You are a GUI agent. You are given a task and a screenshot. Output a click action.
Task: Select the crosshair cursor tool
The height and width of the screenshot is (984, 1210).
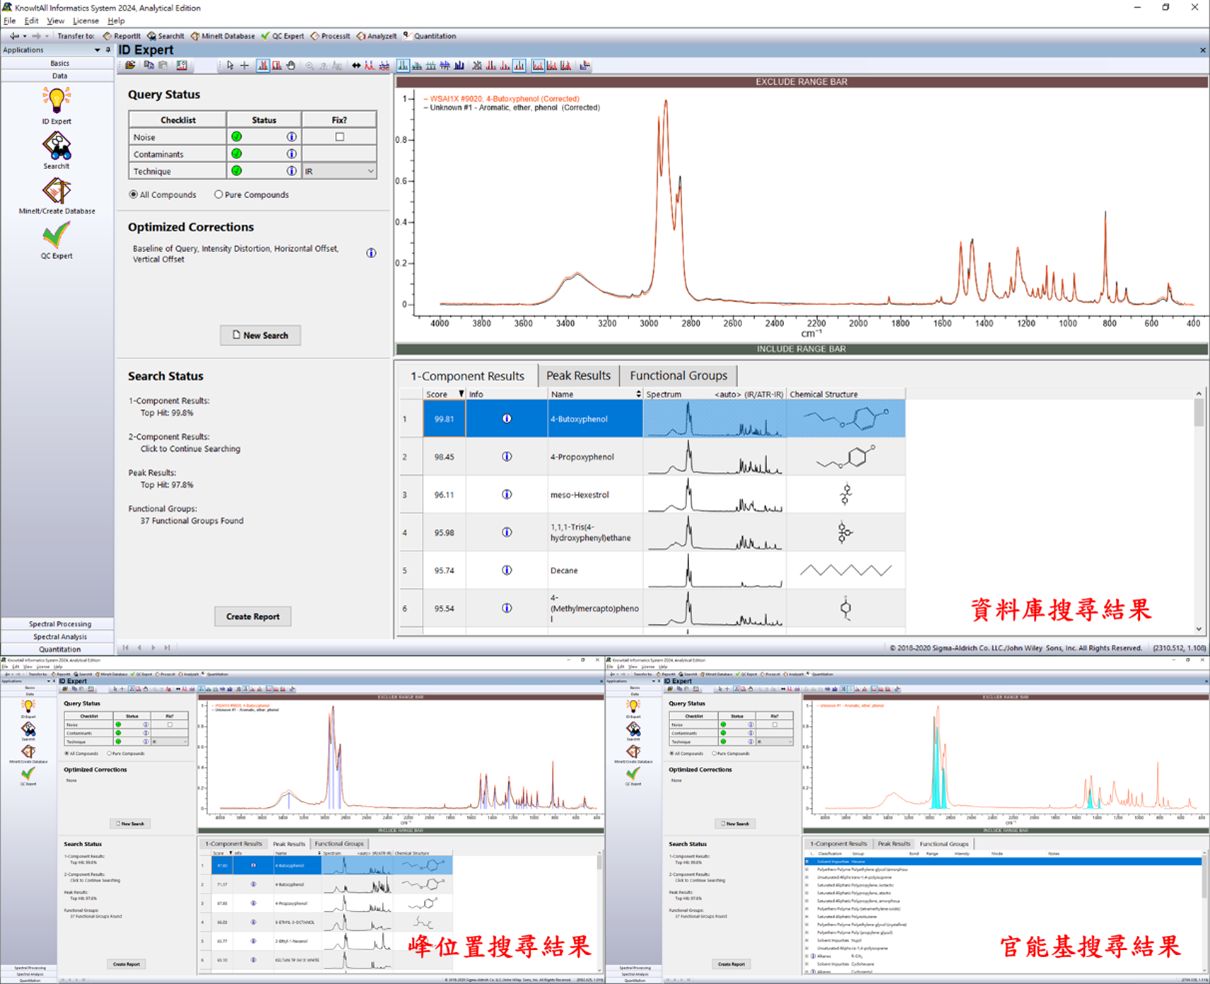pos(244,66)
